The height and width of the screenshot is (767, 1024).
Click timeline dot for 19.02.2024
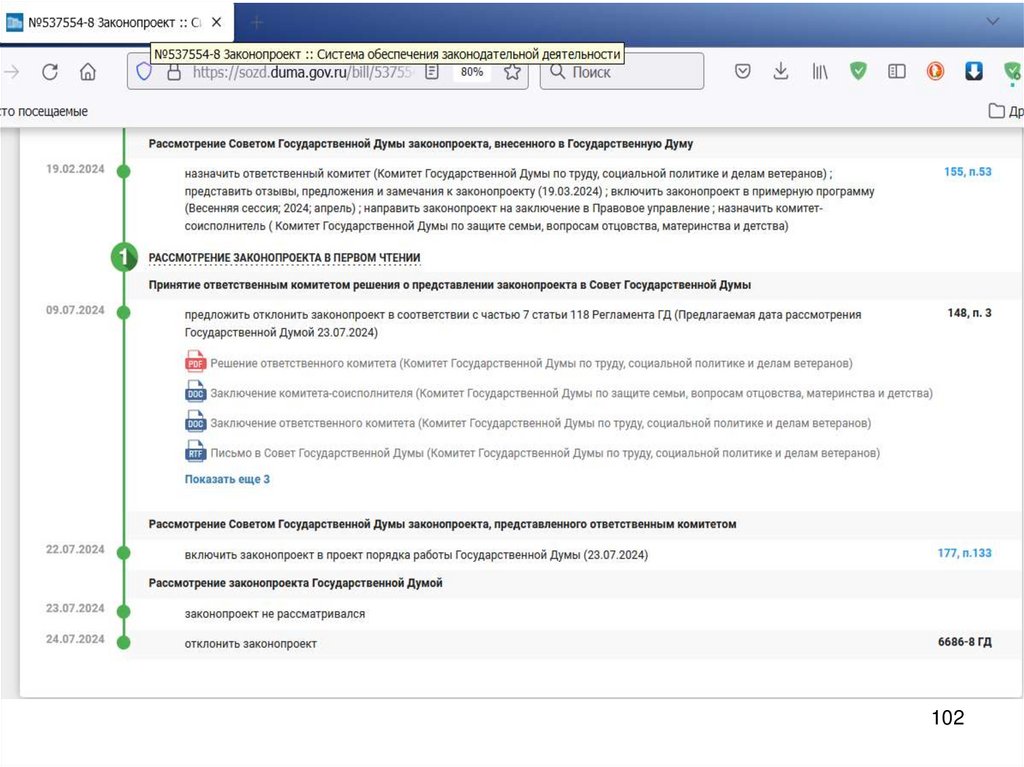click(x=123, y=172)
